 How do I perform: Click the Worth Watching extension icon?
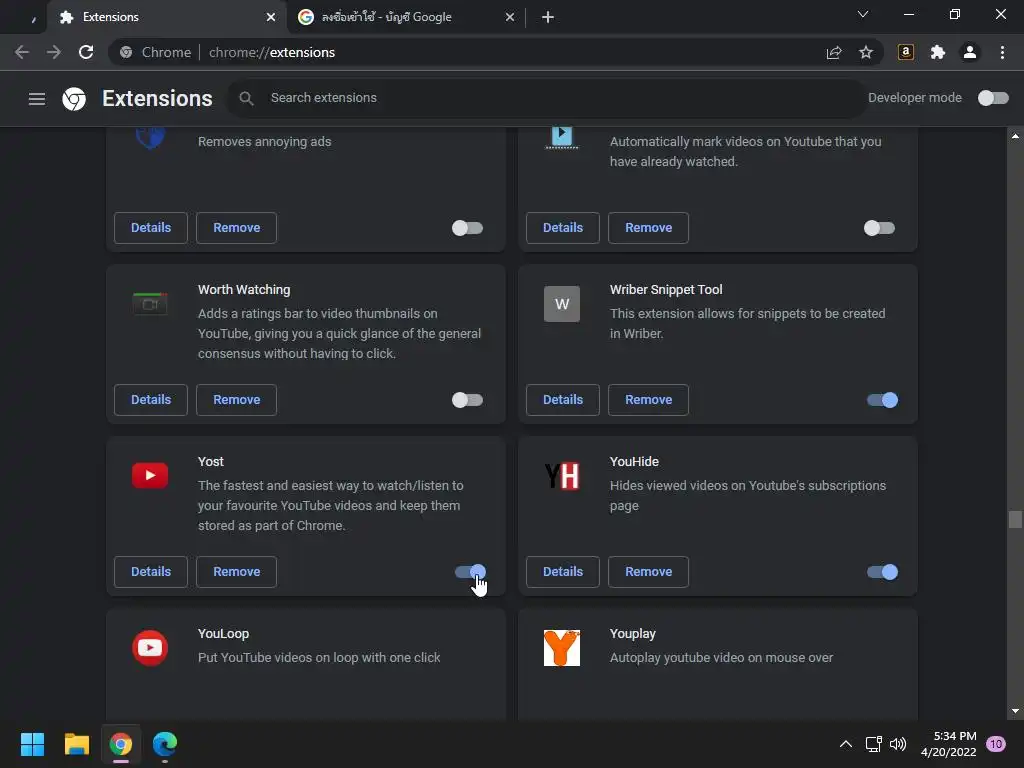(150, 304)
